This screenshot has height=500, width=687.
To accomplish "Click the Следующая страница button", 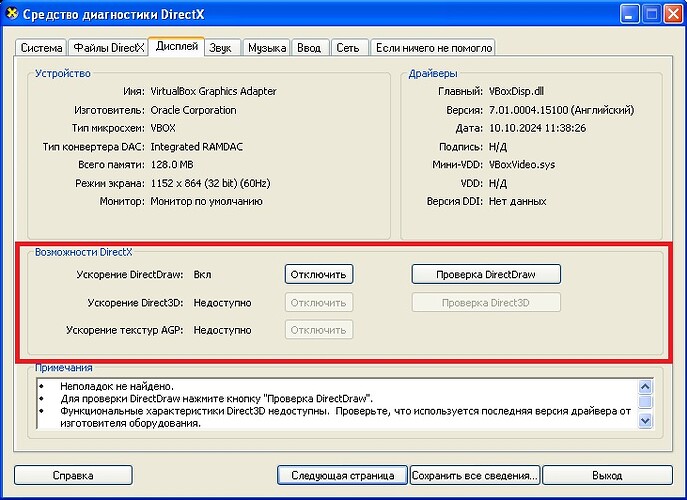I will pos(342,475).
